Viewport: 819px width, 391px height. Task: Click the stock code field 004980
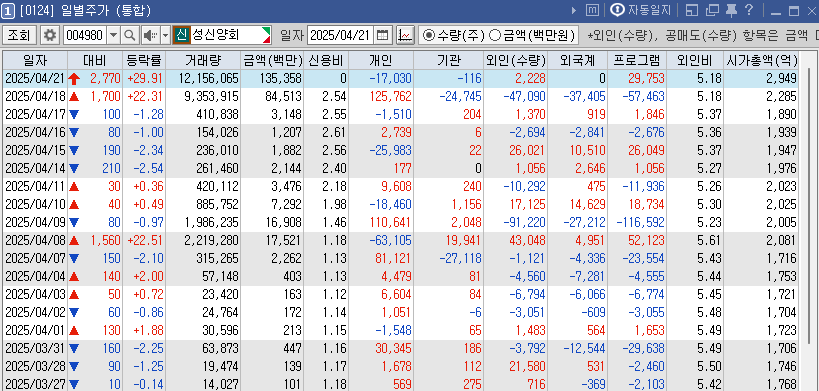[x=85, y=35]
